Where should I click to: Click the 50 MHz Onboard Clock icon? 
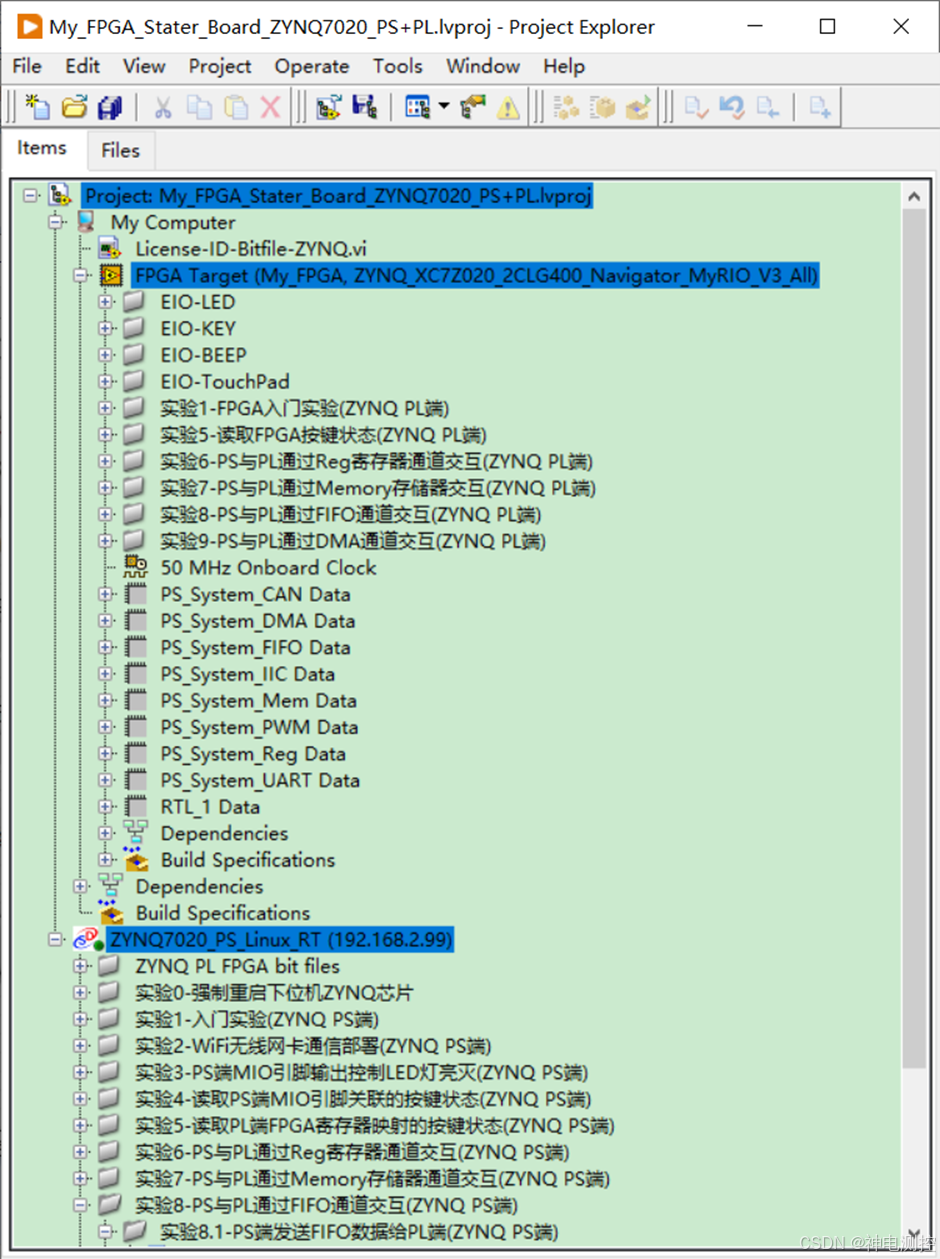click(136, 567)
